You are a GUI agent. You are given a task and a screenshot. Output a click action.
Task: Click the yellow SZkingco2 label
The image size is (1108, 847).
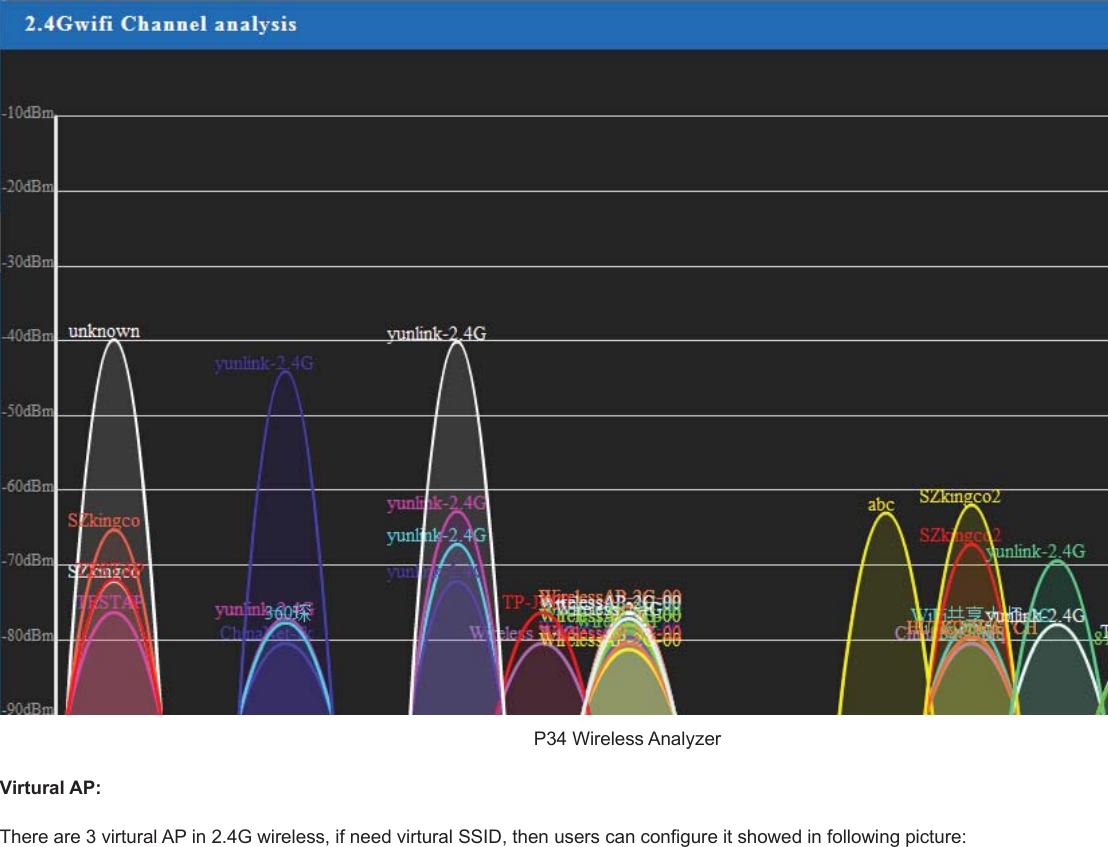[961, 495]
